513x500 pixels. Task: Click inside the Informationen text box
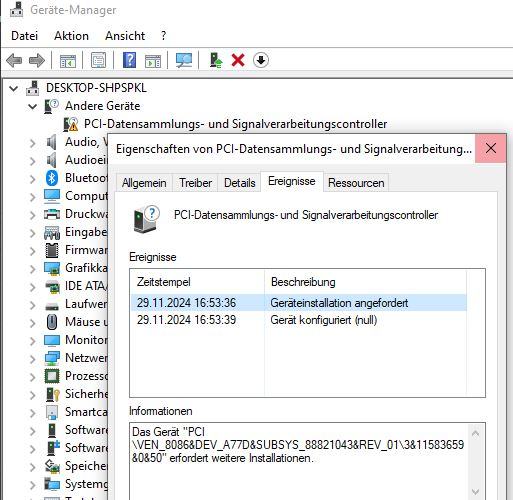click(300, 462)
